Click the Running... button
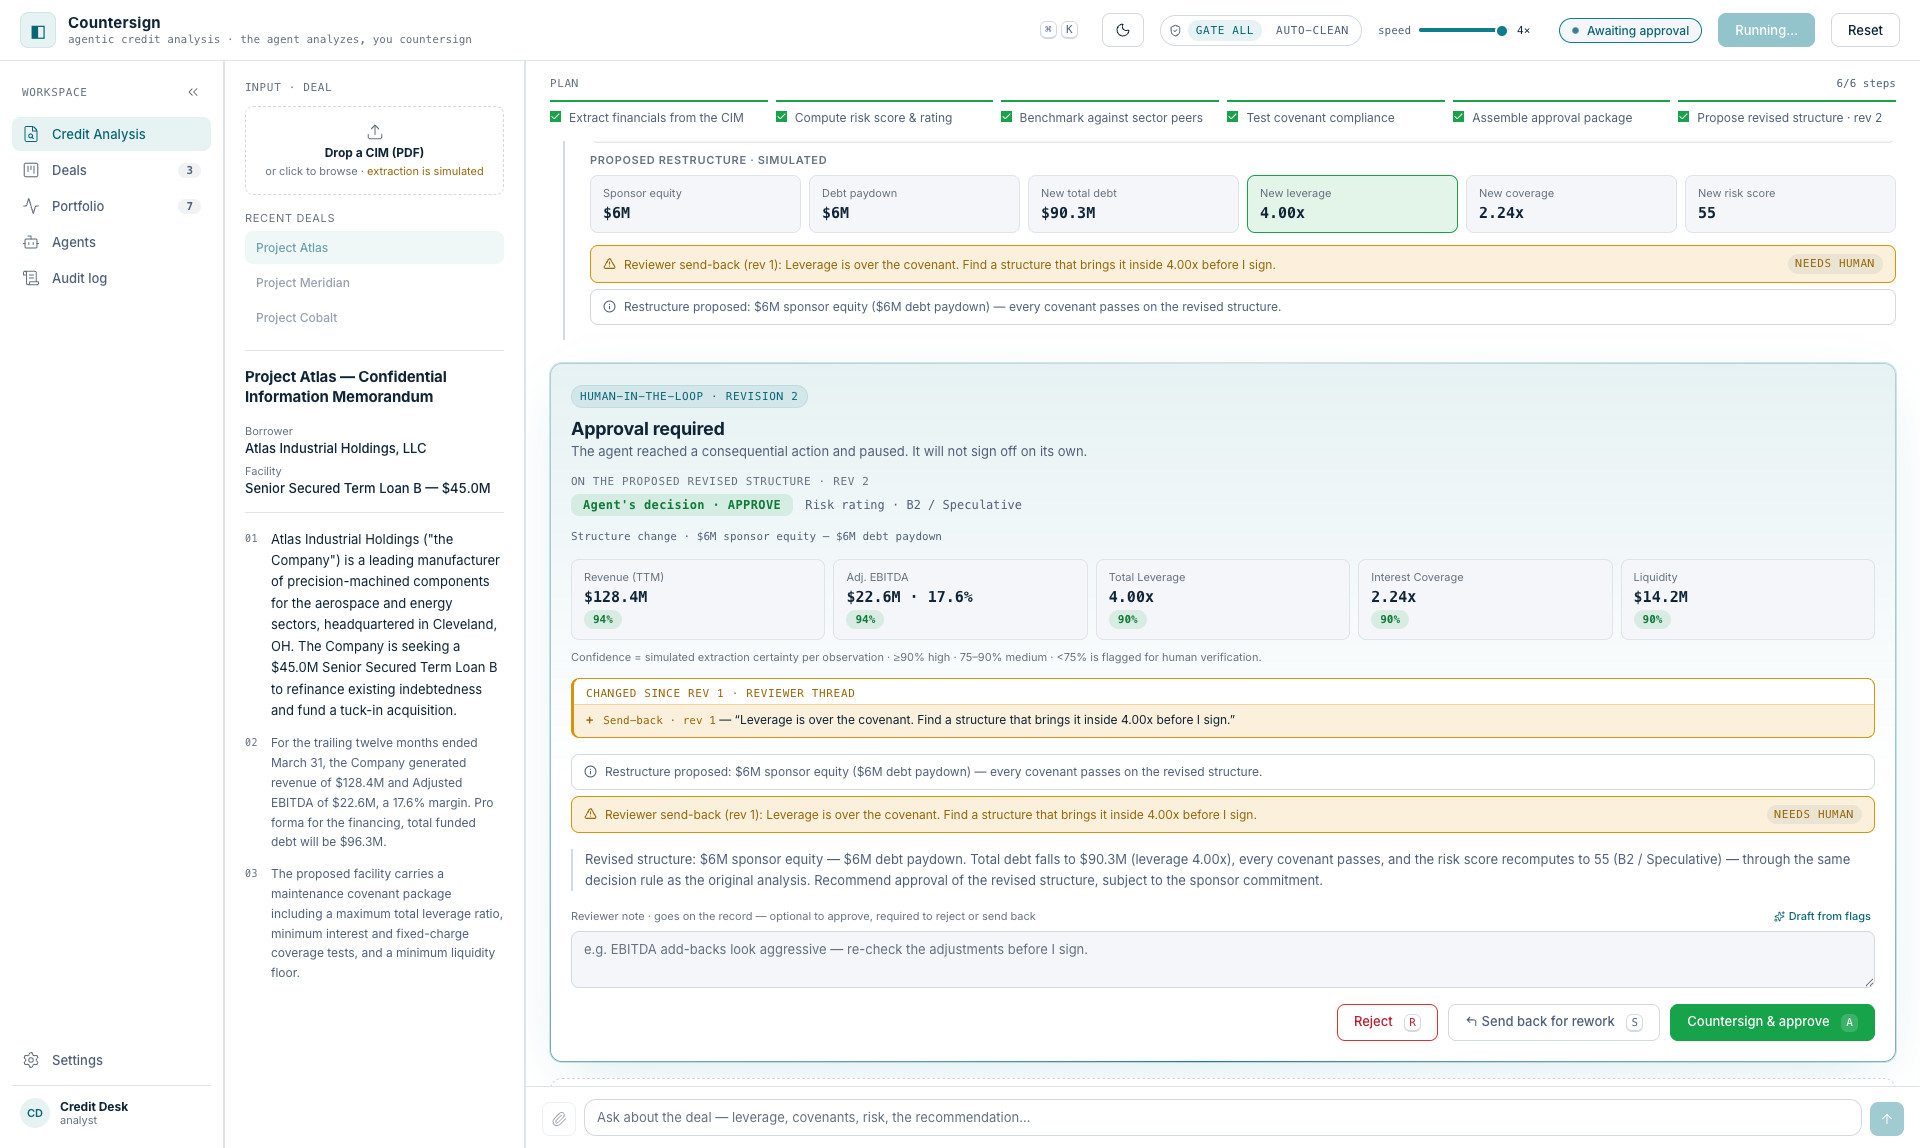The height and width of the screenshot is (1148, 1920). click(x=1766, y=30)
